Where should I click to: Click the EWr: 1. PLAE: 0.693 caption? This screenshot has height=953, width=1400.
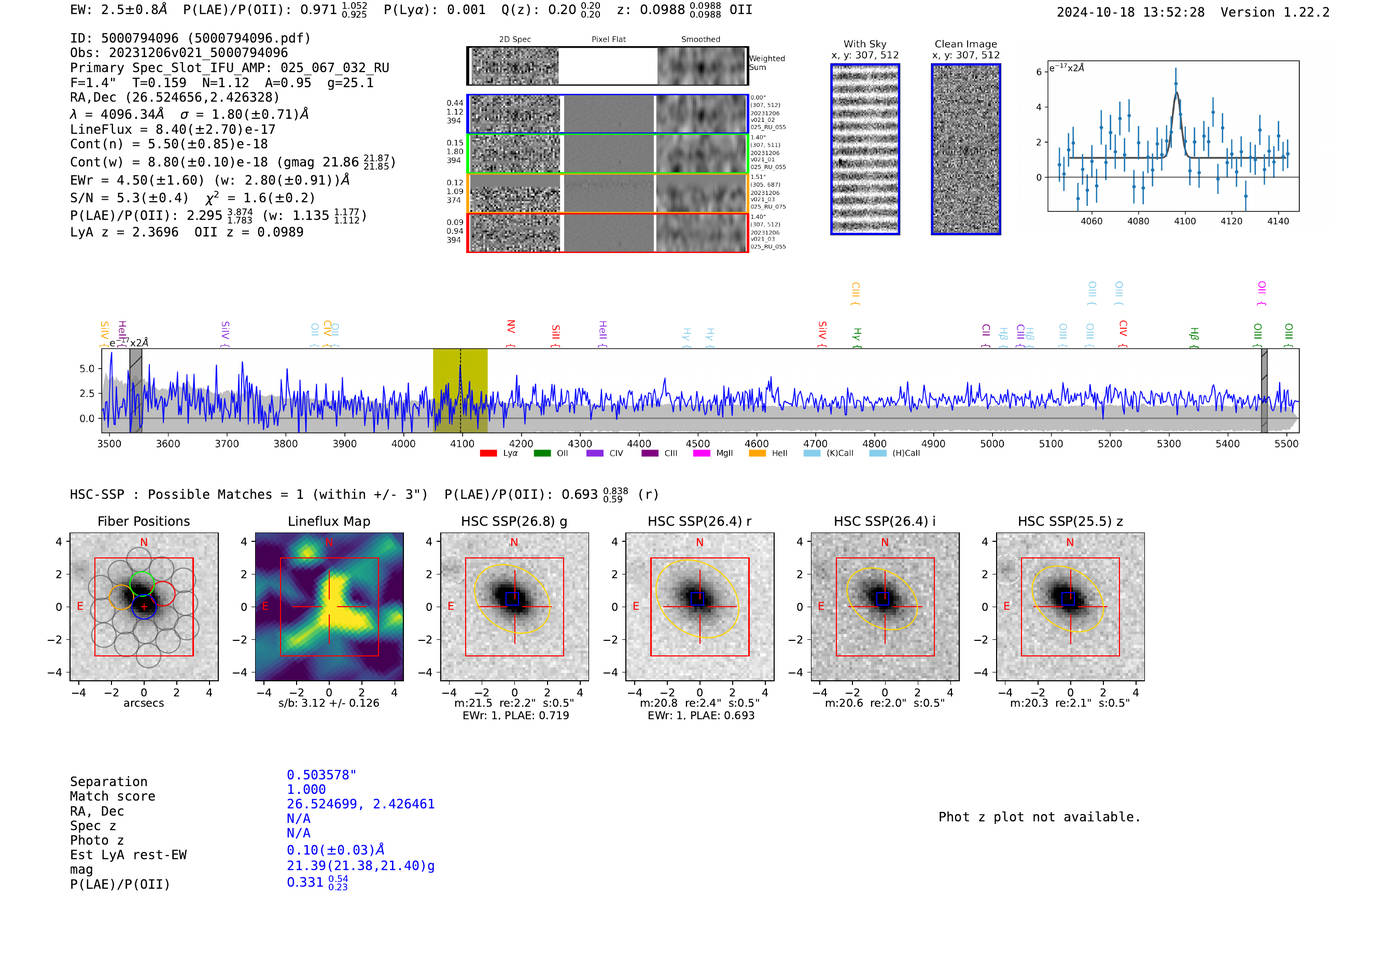pos(700,715)
